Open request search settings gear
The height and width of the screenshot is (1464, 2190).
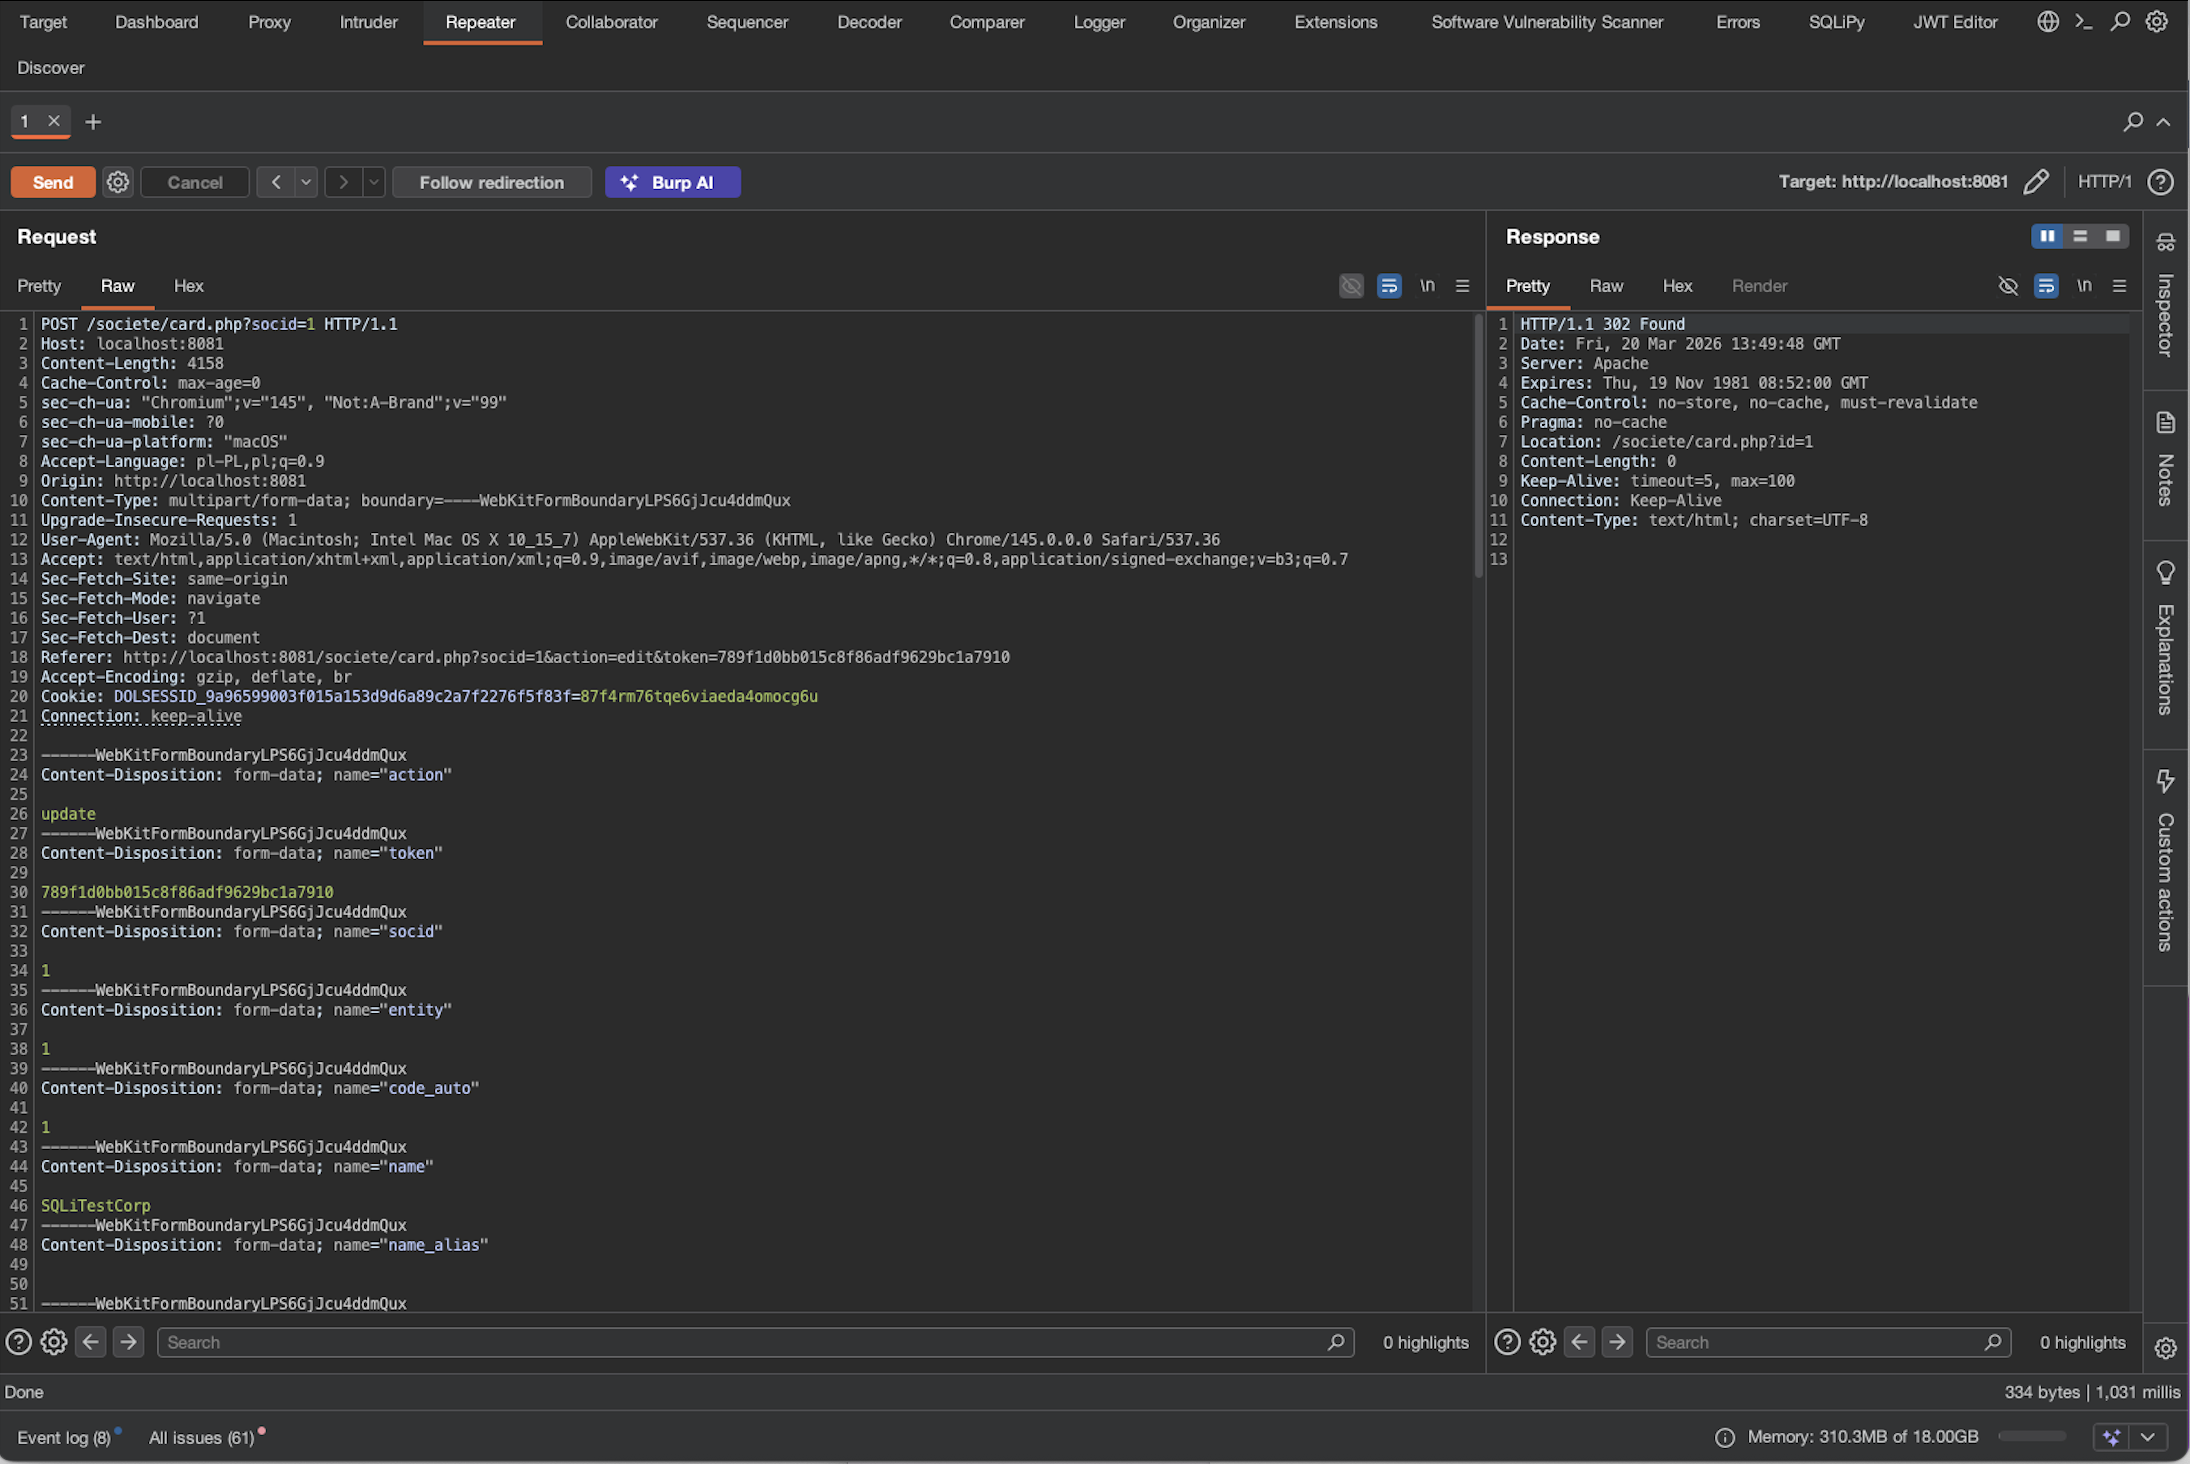(x=54, y=1342)
